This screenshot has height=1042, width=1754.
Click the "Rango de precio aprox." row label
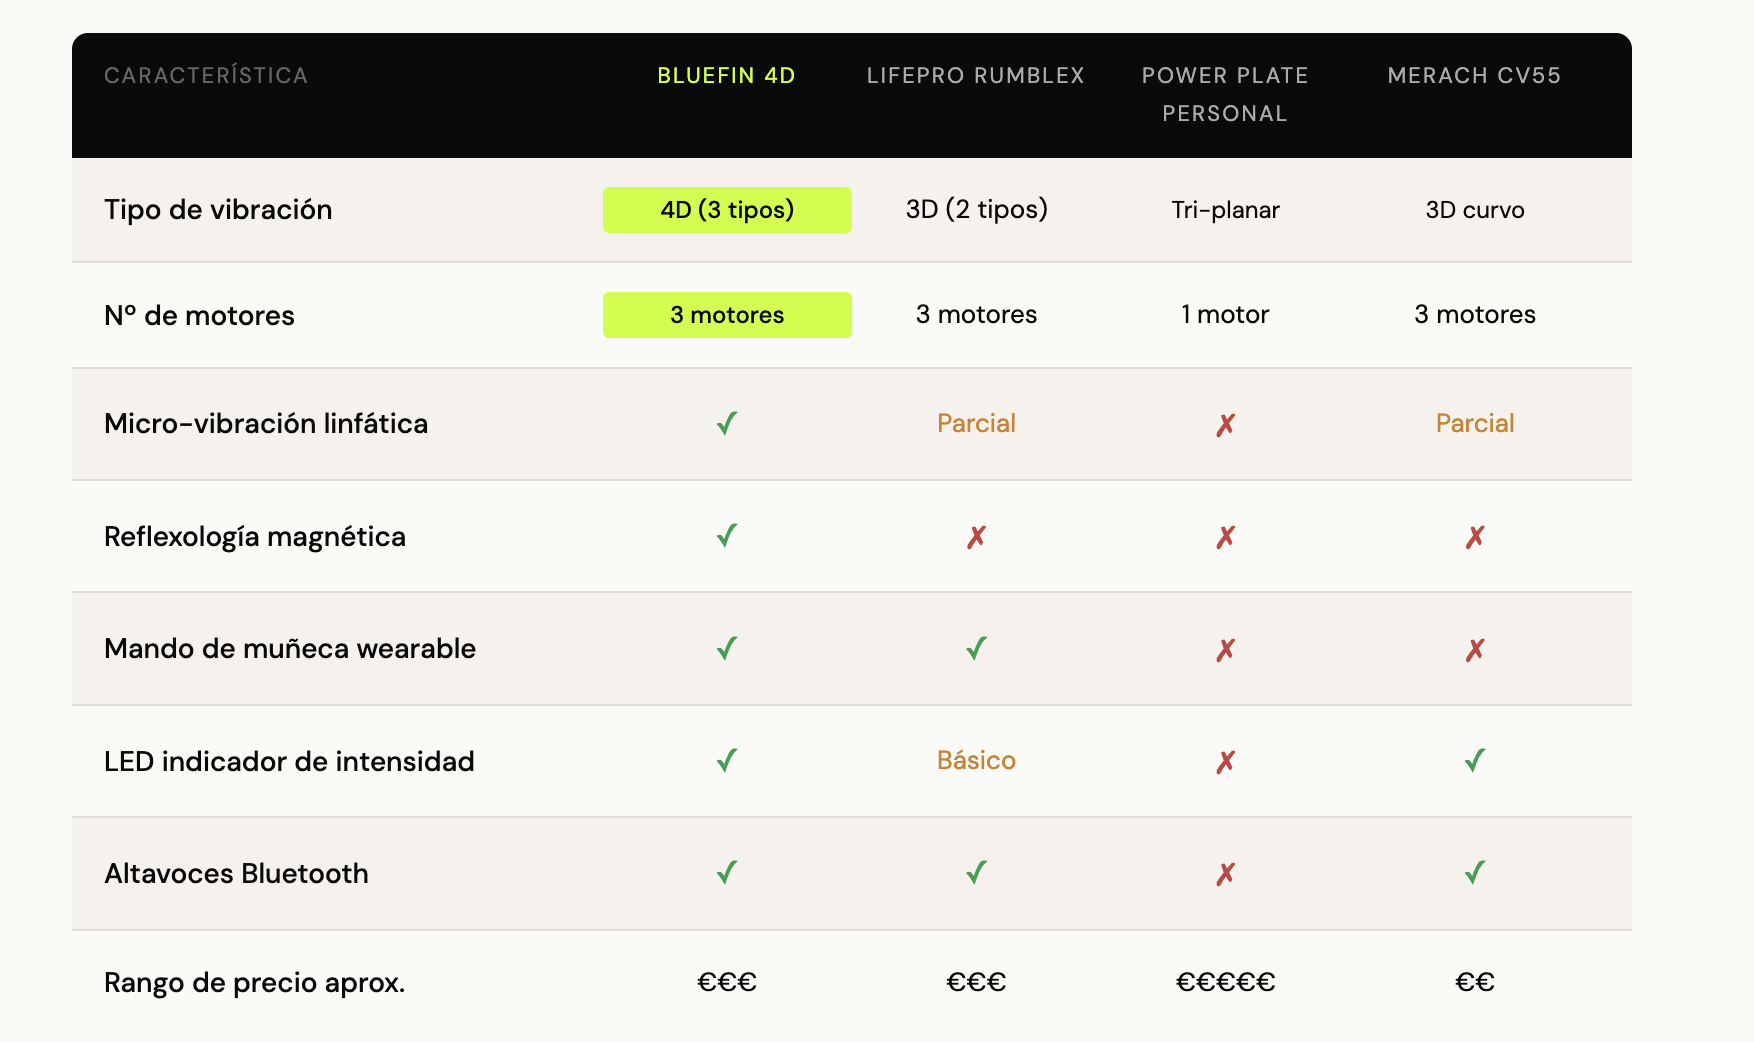[254, 983]
